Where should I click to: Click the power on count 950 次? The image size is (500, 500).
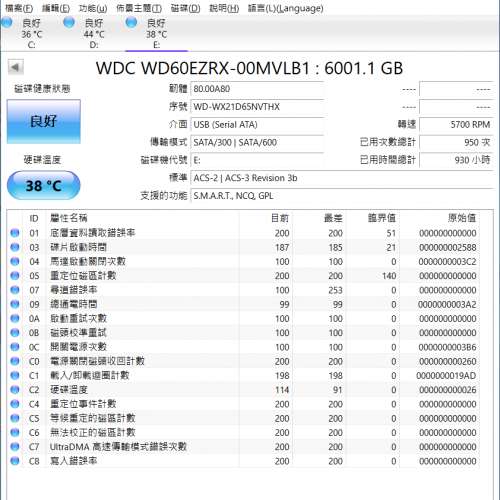coord(456,142)
